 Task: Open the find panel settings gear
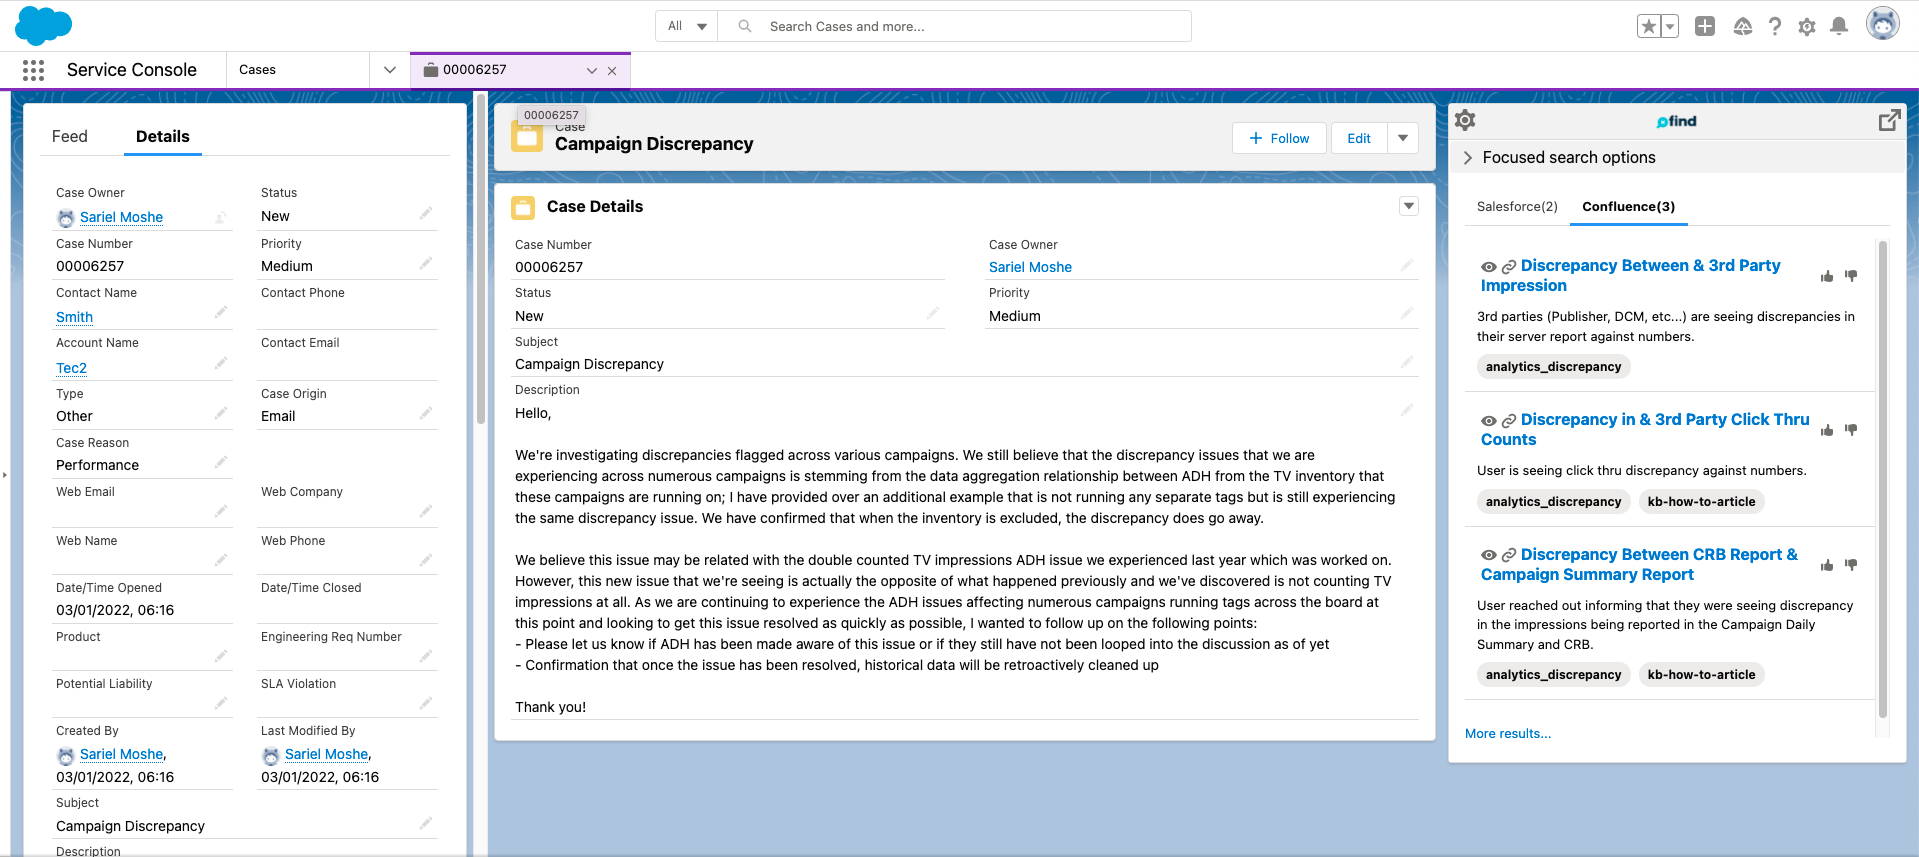(x=1465, y=120)
